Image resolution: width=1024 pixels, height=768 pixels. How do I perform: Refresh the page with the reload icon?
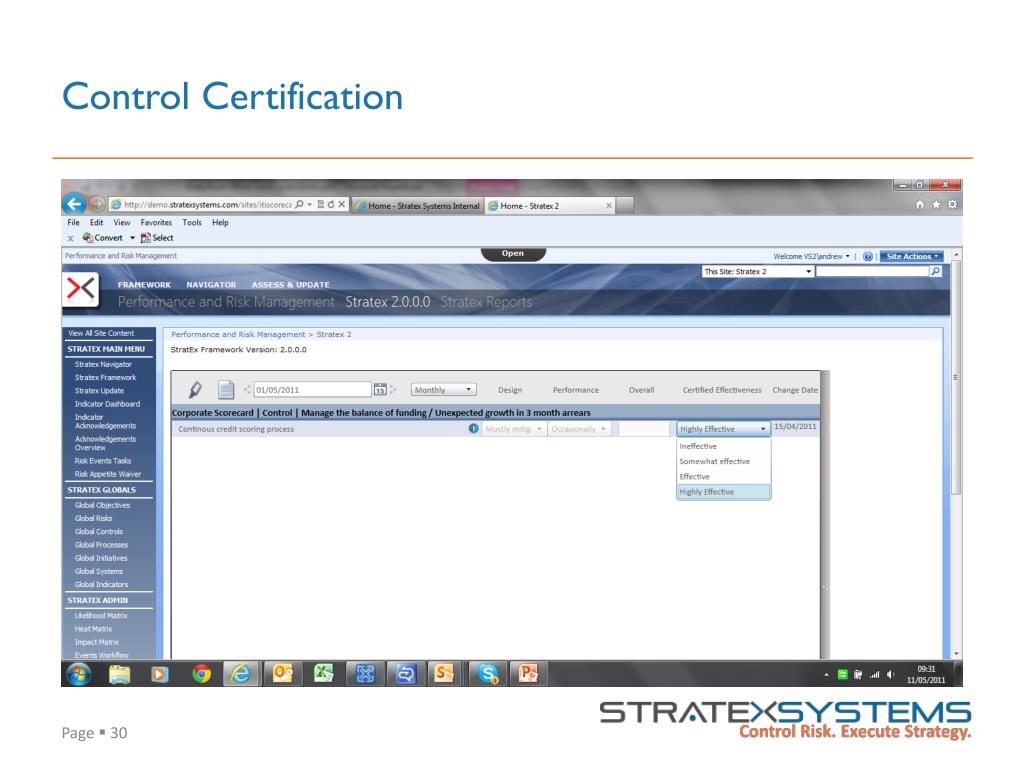(330, 204)
